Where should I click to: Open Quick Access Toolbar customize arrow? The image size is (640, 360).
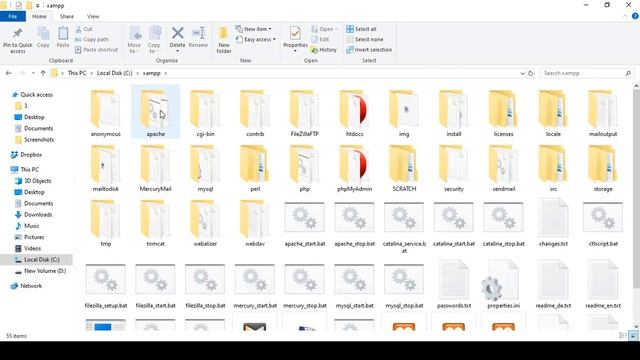click(x=38, y=6)
